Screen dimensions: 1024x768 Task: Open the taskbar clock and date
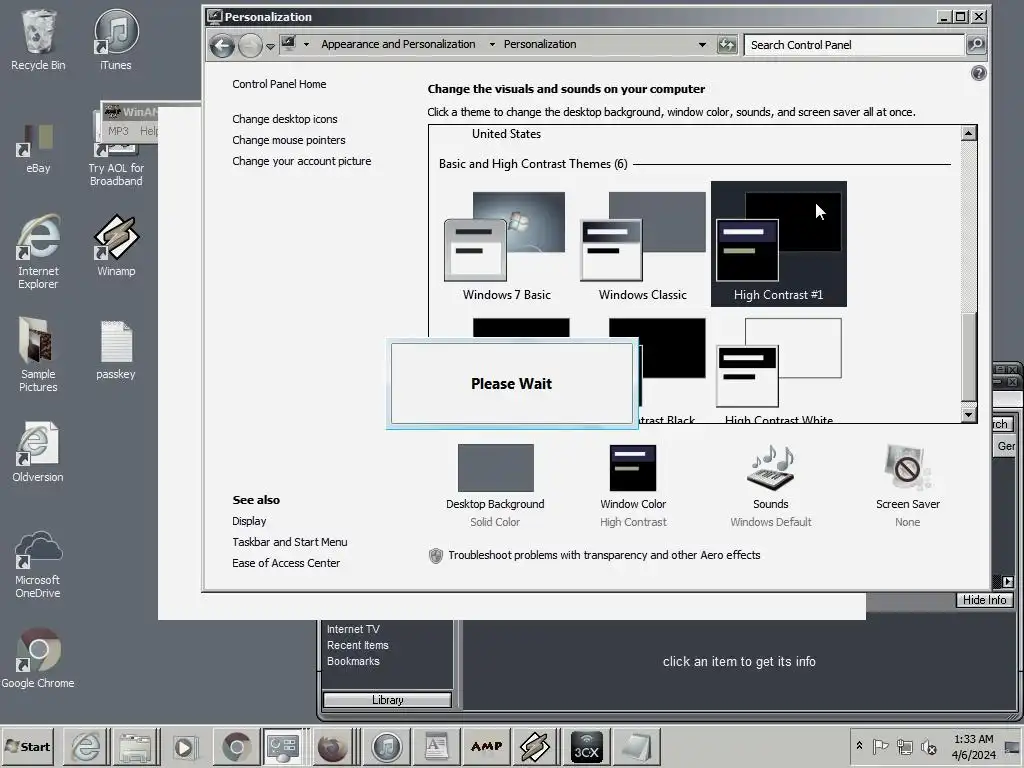[x=973, y=746]
